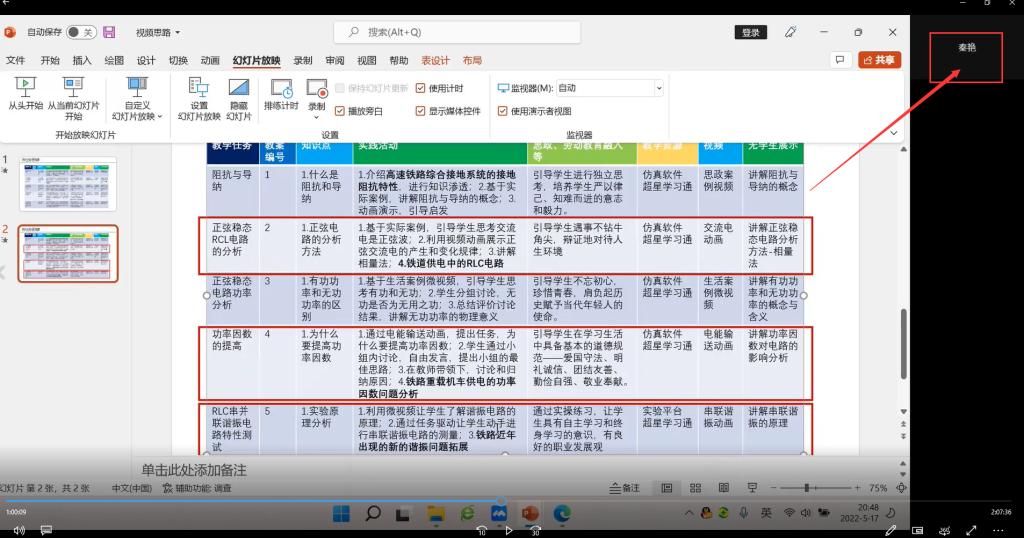Click the Hide Slide icon
Image resolution: width=1024 pixels, height=538 pixels.
[238, 87]
